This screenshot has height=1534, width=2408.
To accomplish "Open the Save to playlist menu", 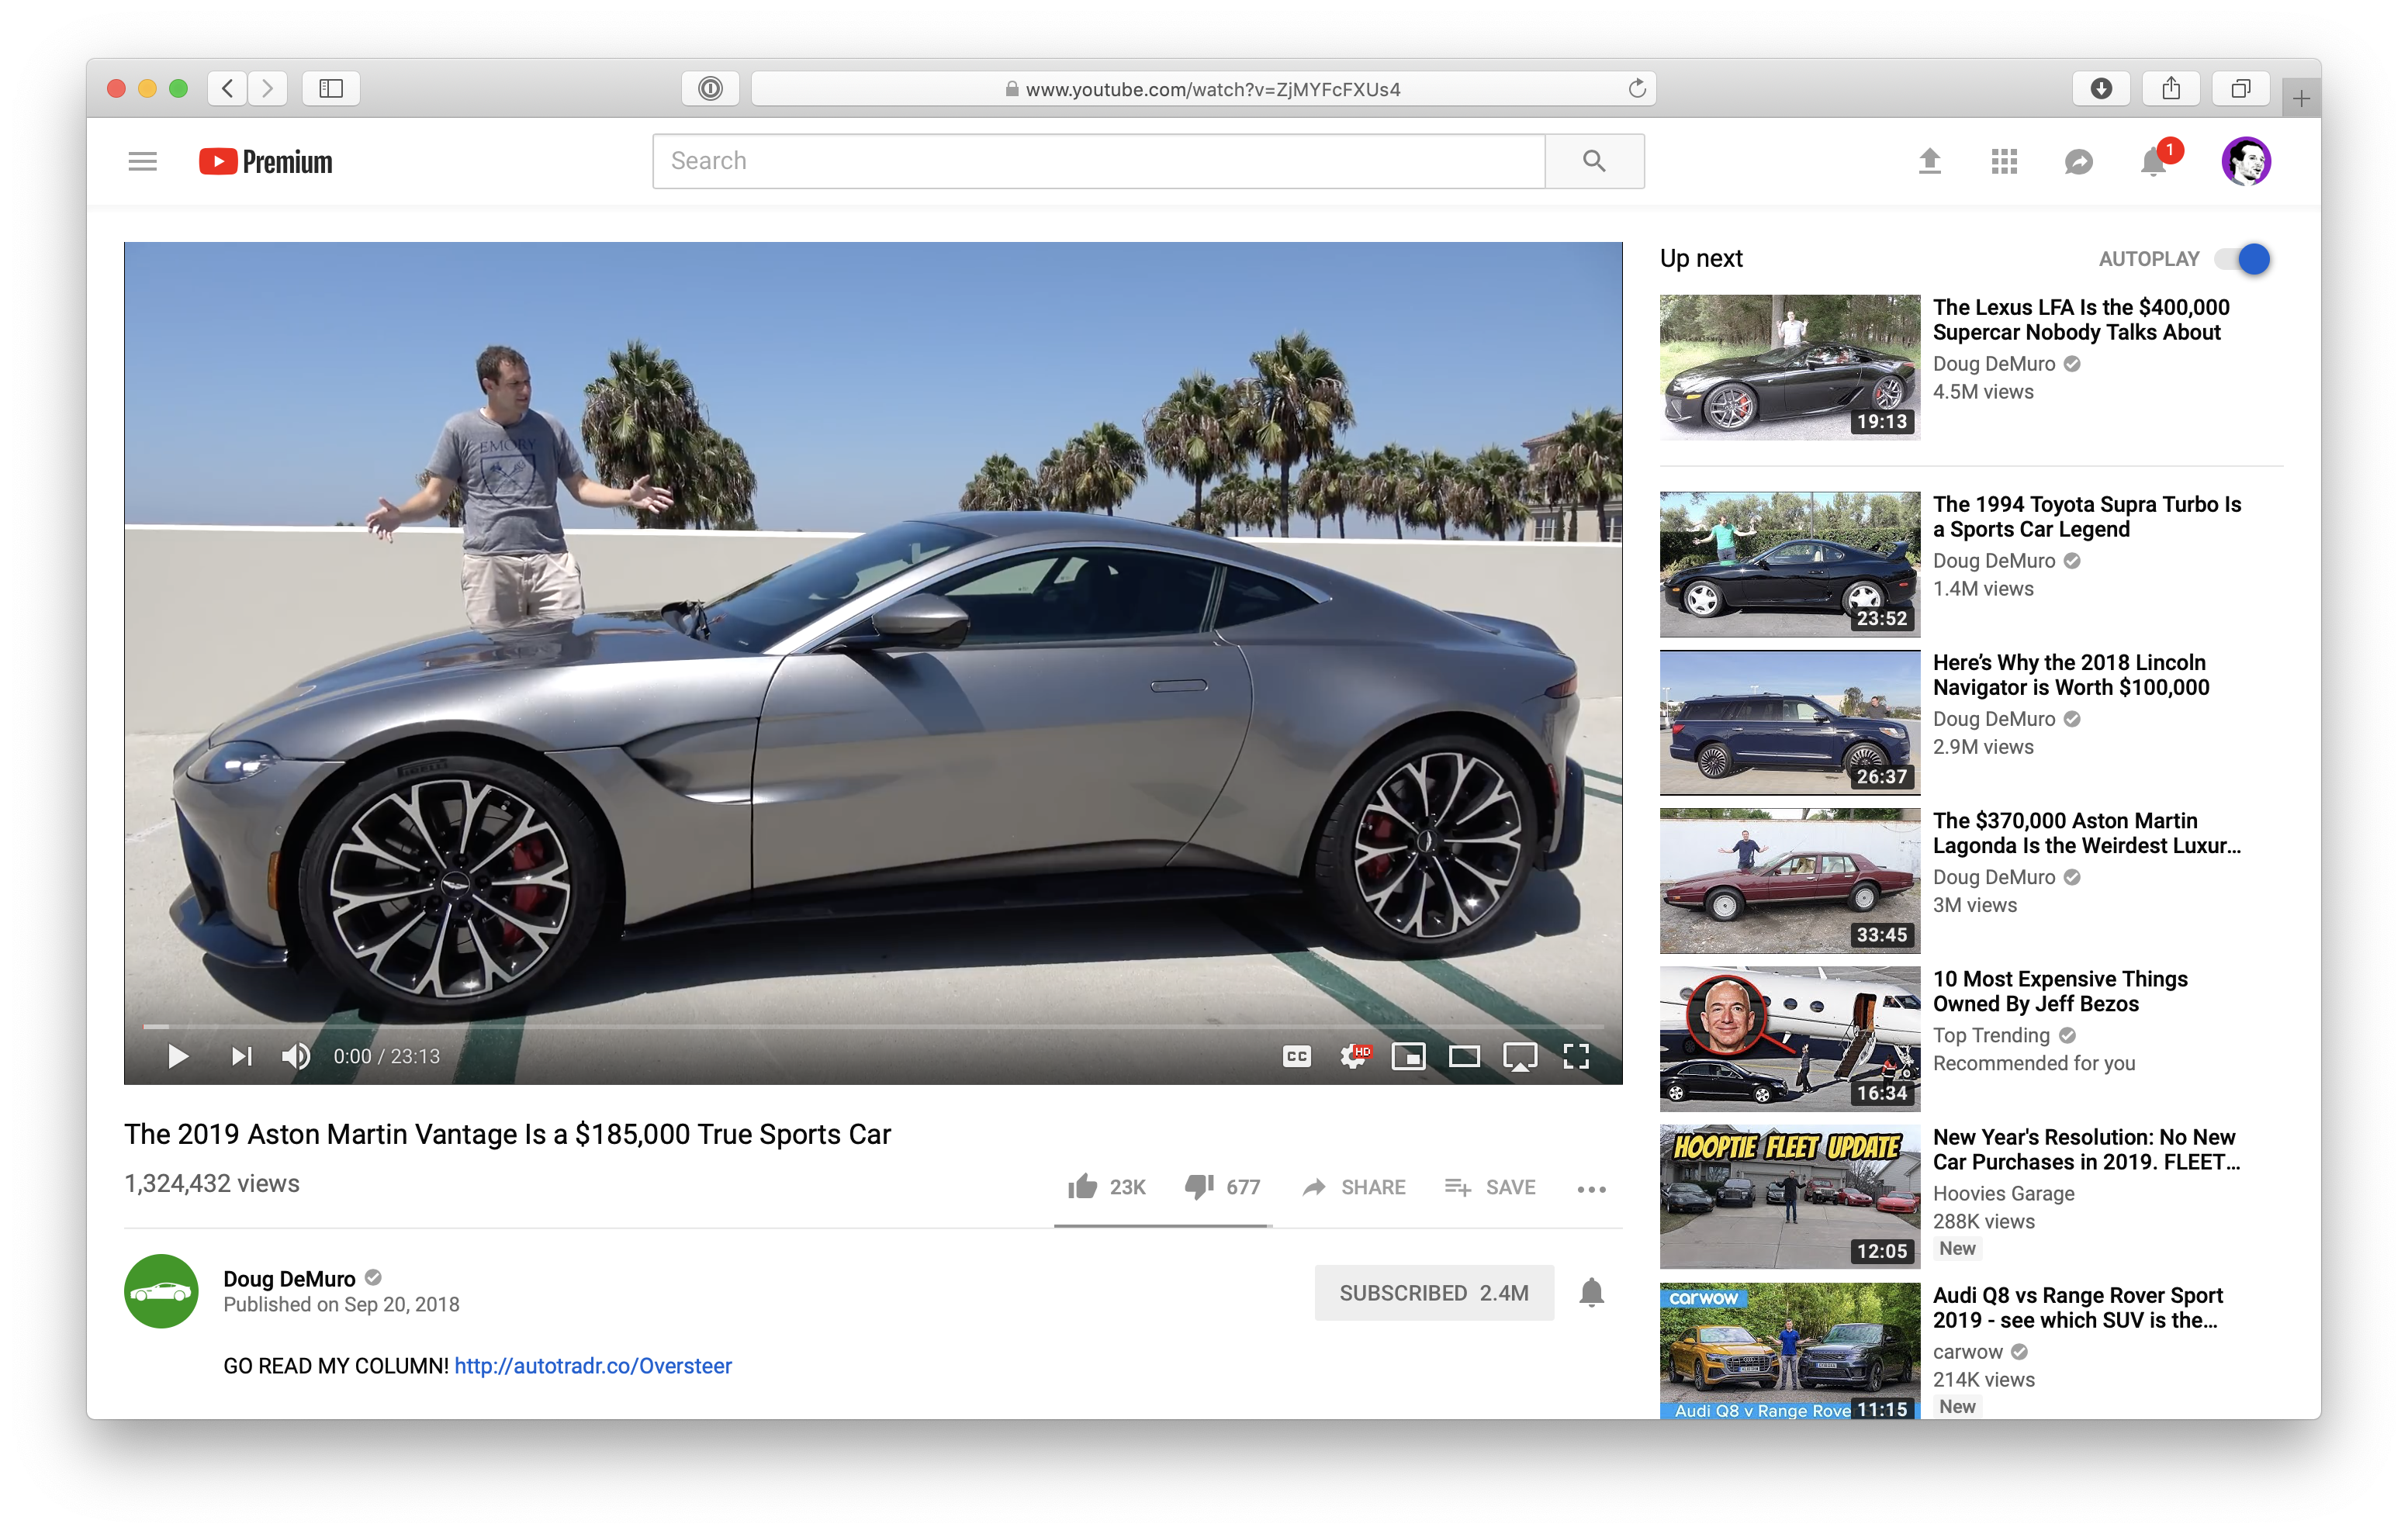I will (x=1490, y=1187).
